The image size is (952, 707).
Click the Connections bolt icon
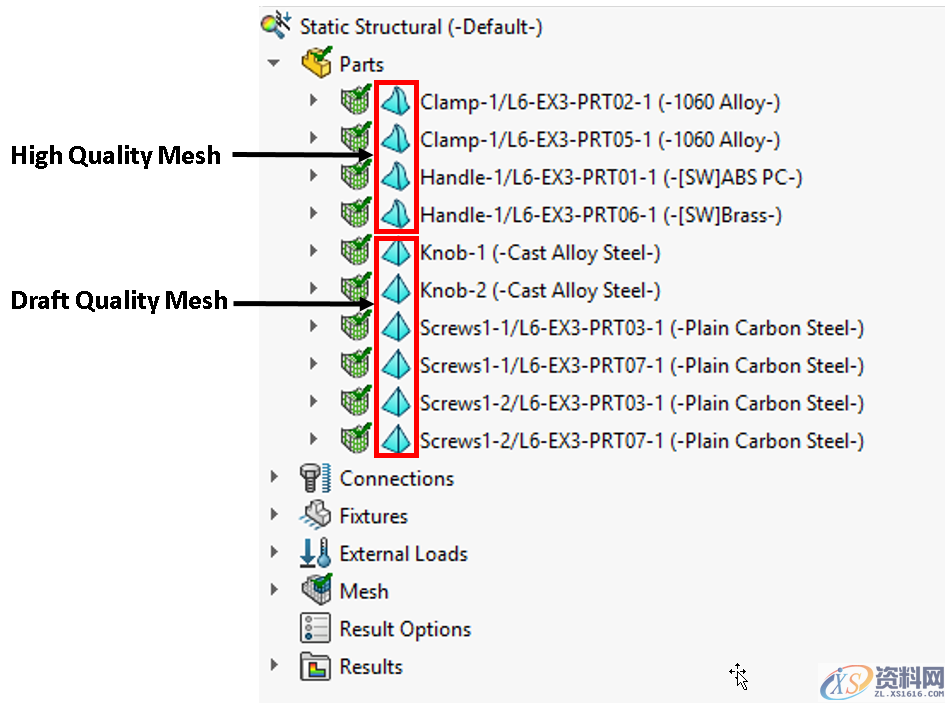pyautogui.click(x=316, y=477)
